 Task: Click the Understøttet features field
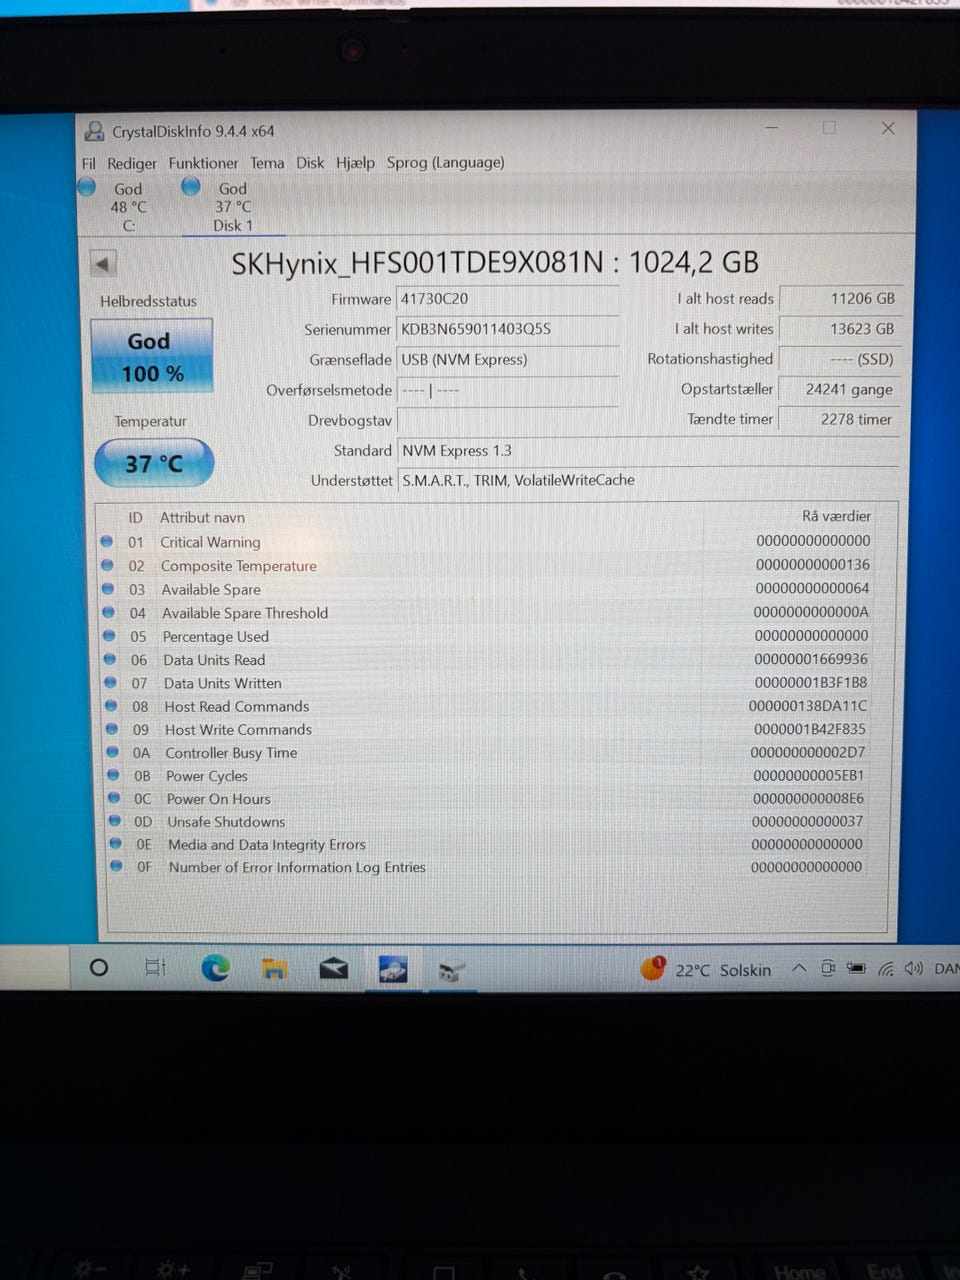click(648, 480)
